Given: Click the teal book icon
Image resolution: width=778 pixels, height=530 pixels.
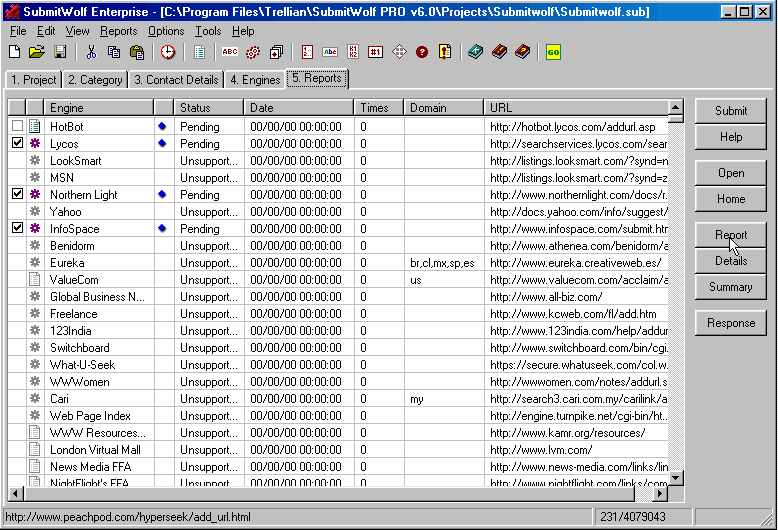Looking at the screenshot, I should (476, 52).
